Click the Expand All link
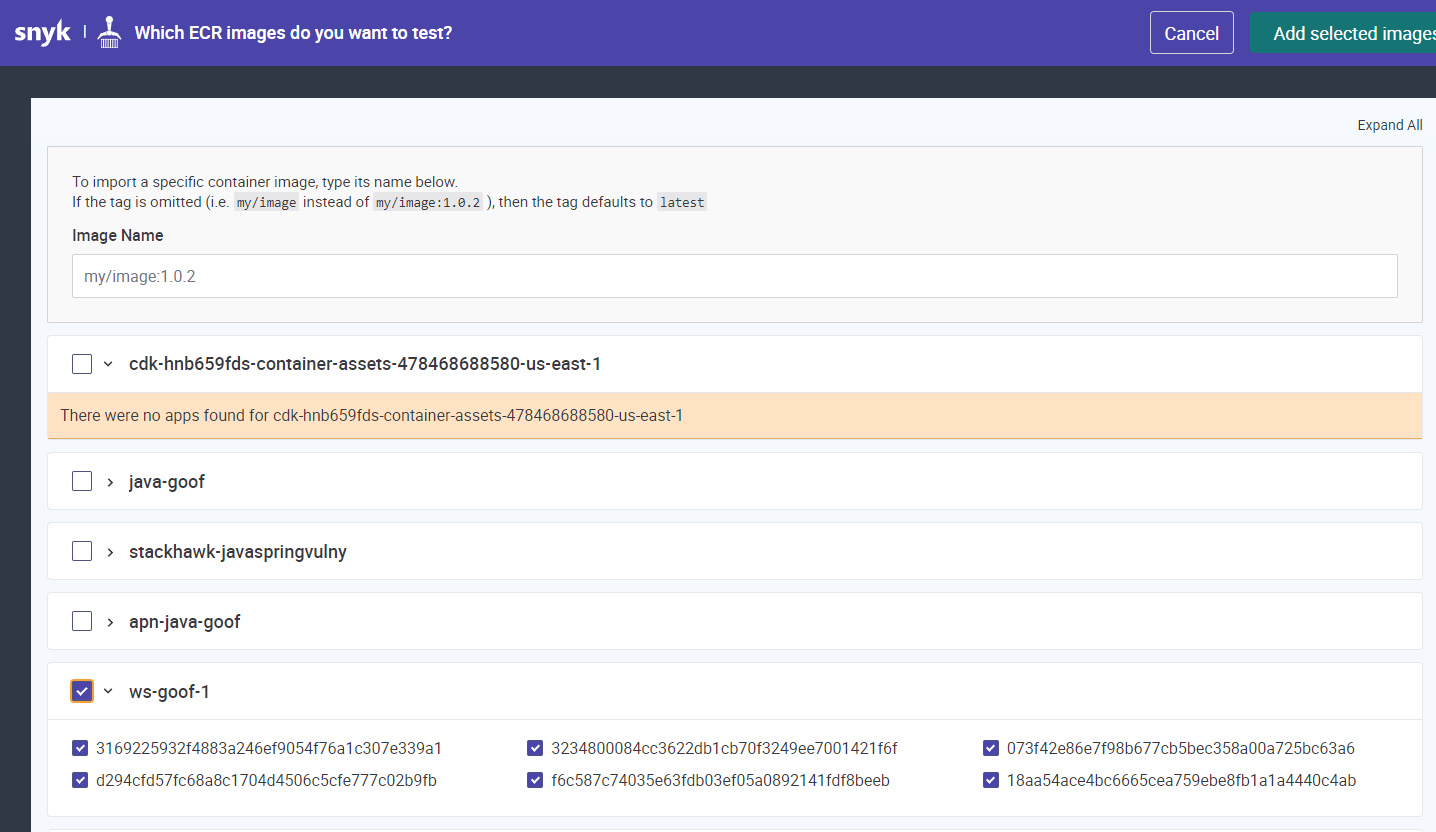Viewport: 1436px width, 832px height. pyautogui.click(x=1389, y=125)
